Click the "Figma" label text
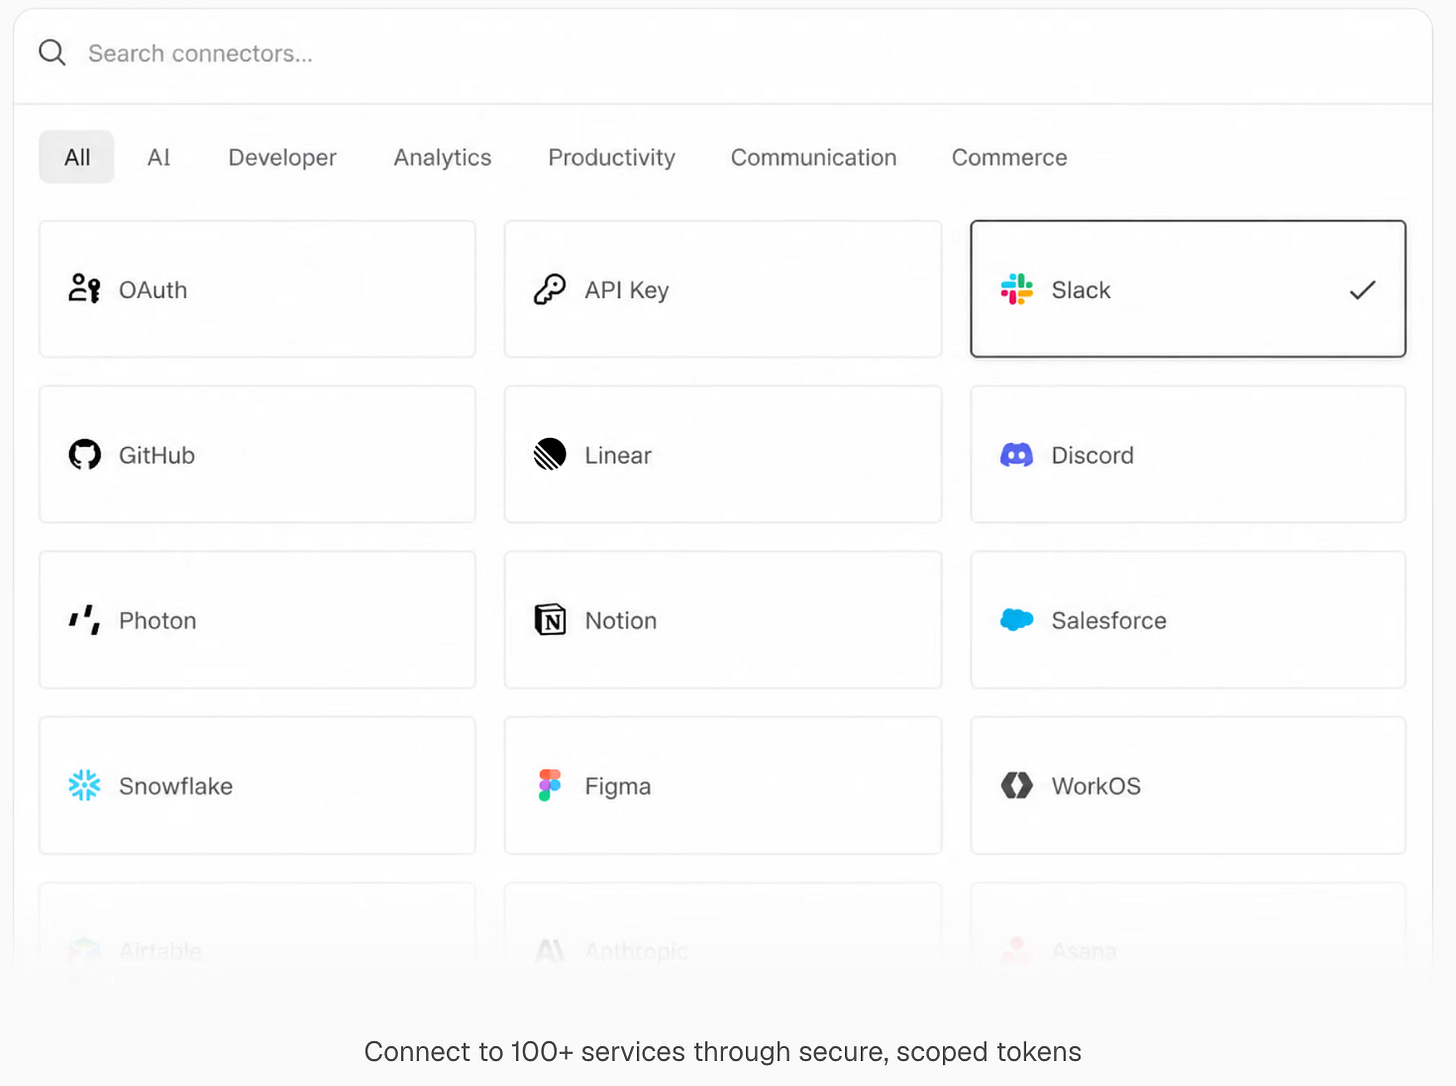Screen dimensions: 1456x1086 click(618, 786)
